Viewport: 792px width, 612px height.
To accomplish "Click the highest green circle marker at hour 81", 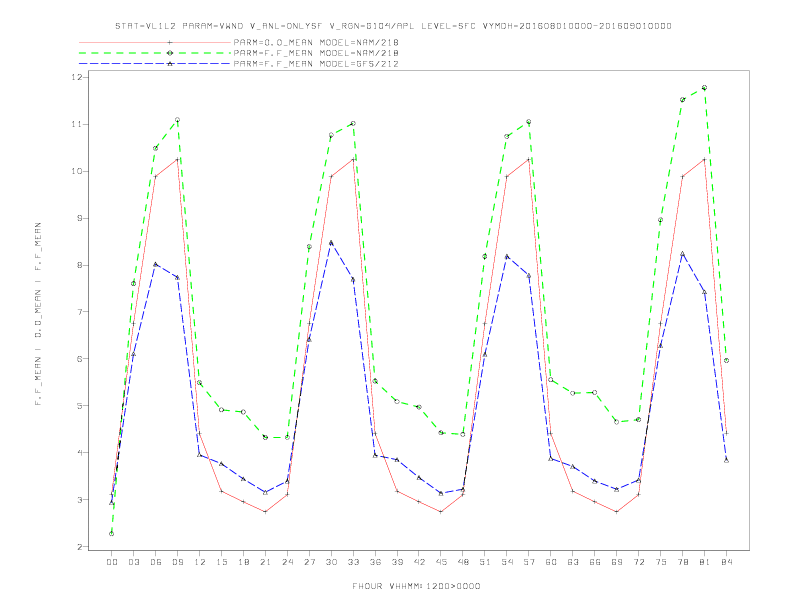I will coord(705,88).
